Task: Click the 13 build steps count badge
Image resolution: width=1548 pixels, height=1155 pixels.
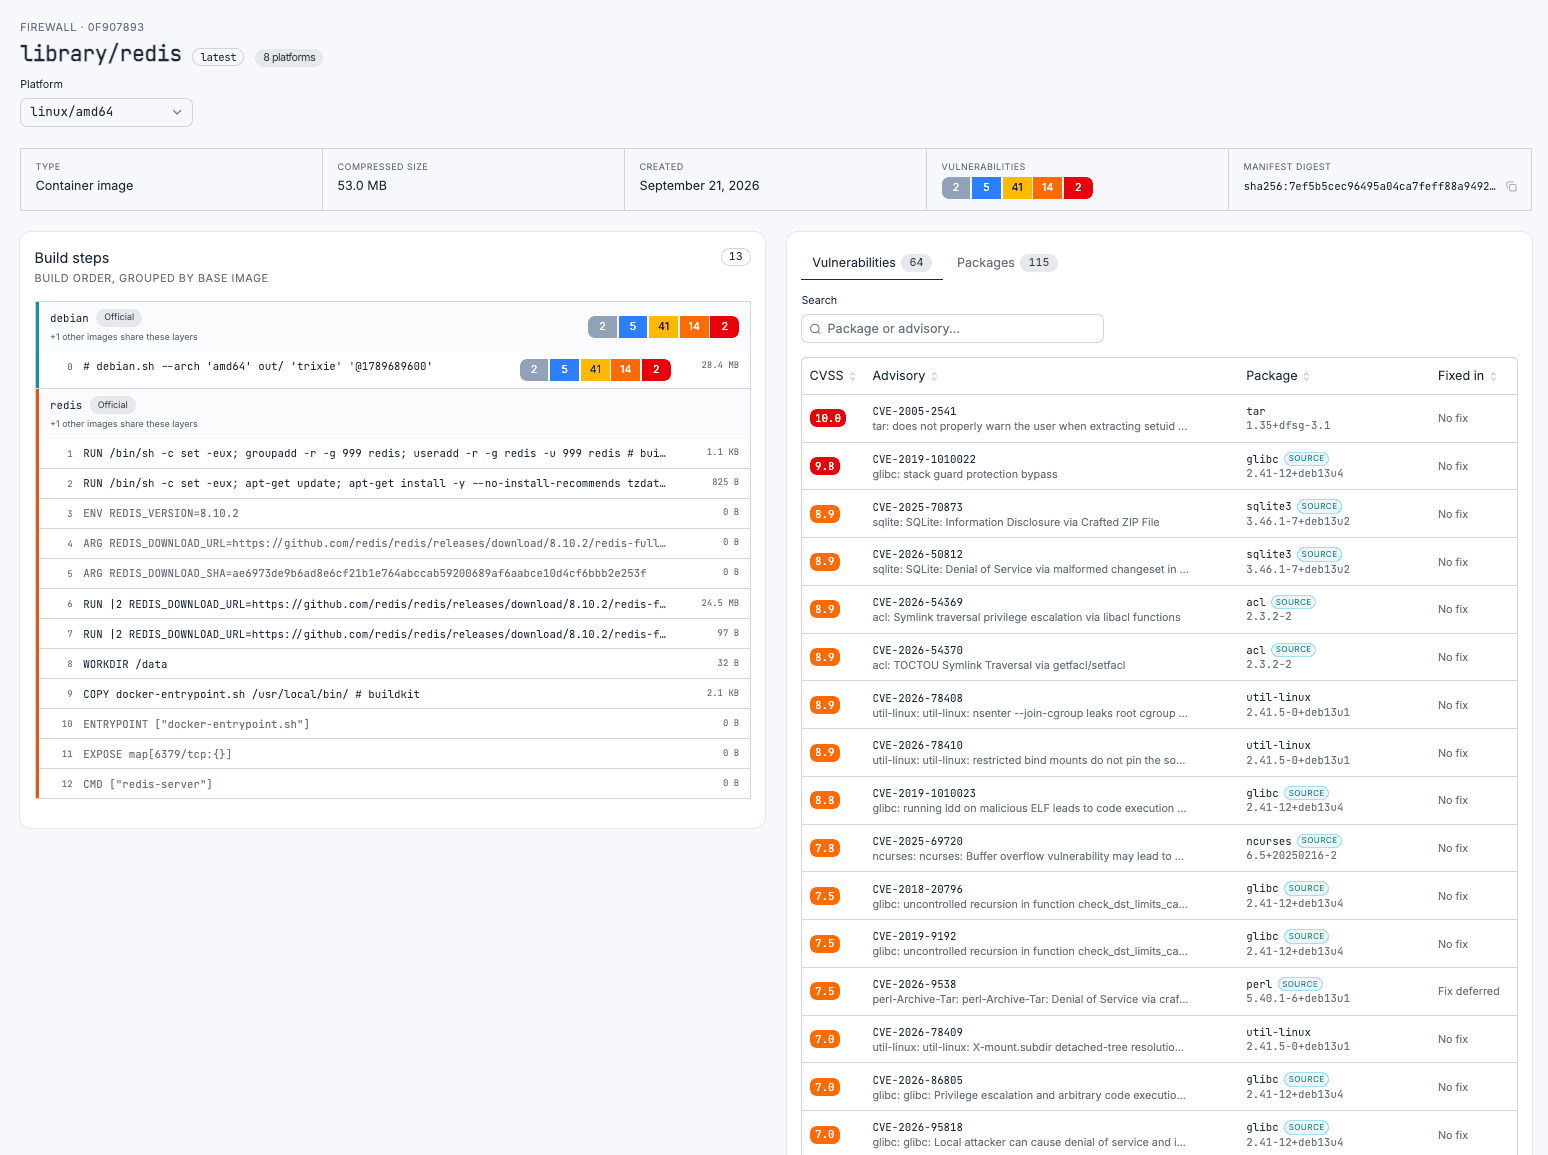Action: [x=736, y=257]
